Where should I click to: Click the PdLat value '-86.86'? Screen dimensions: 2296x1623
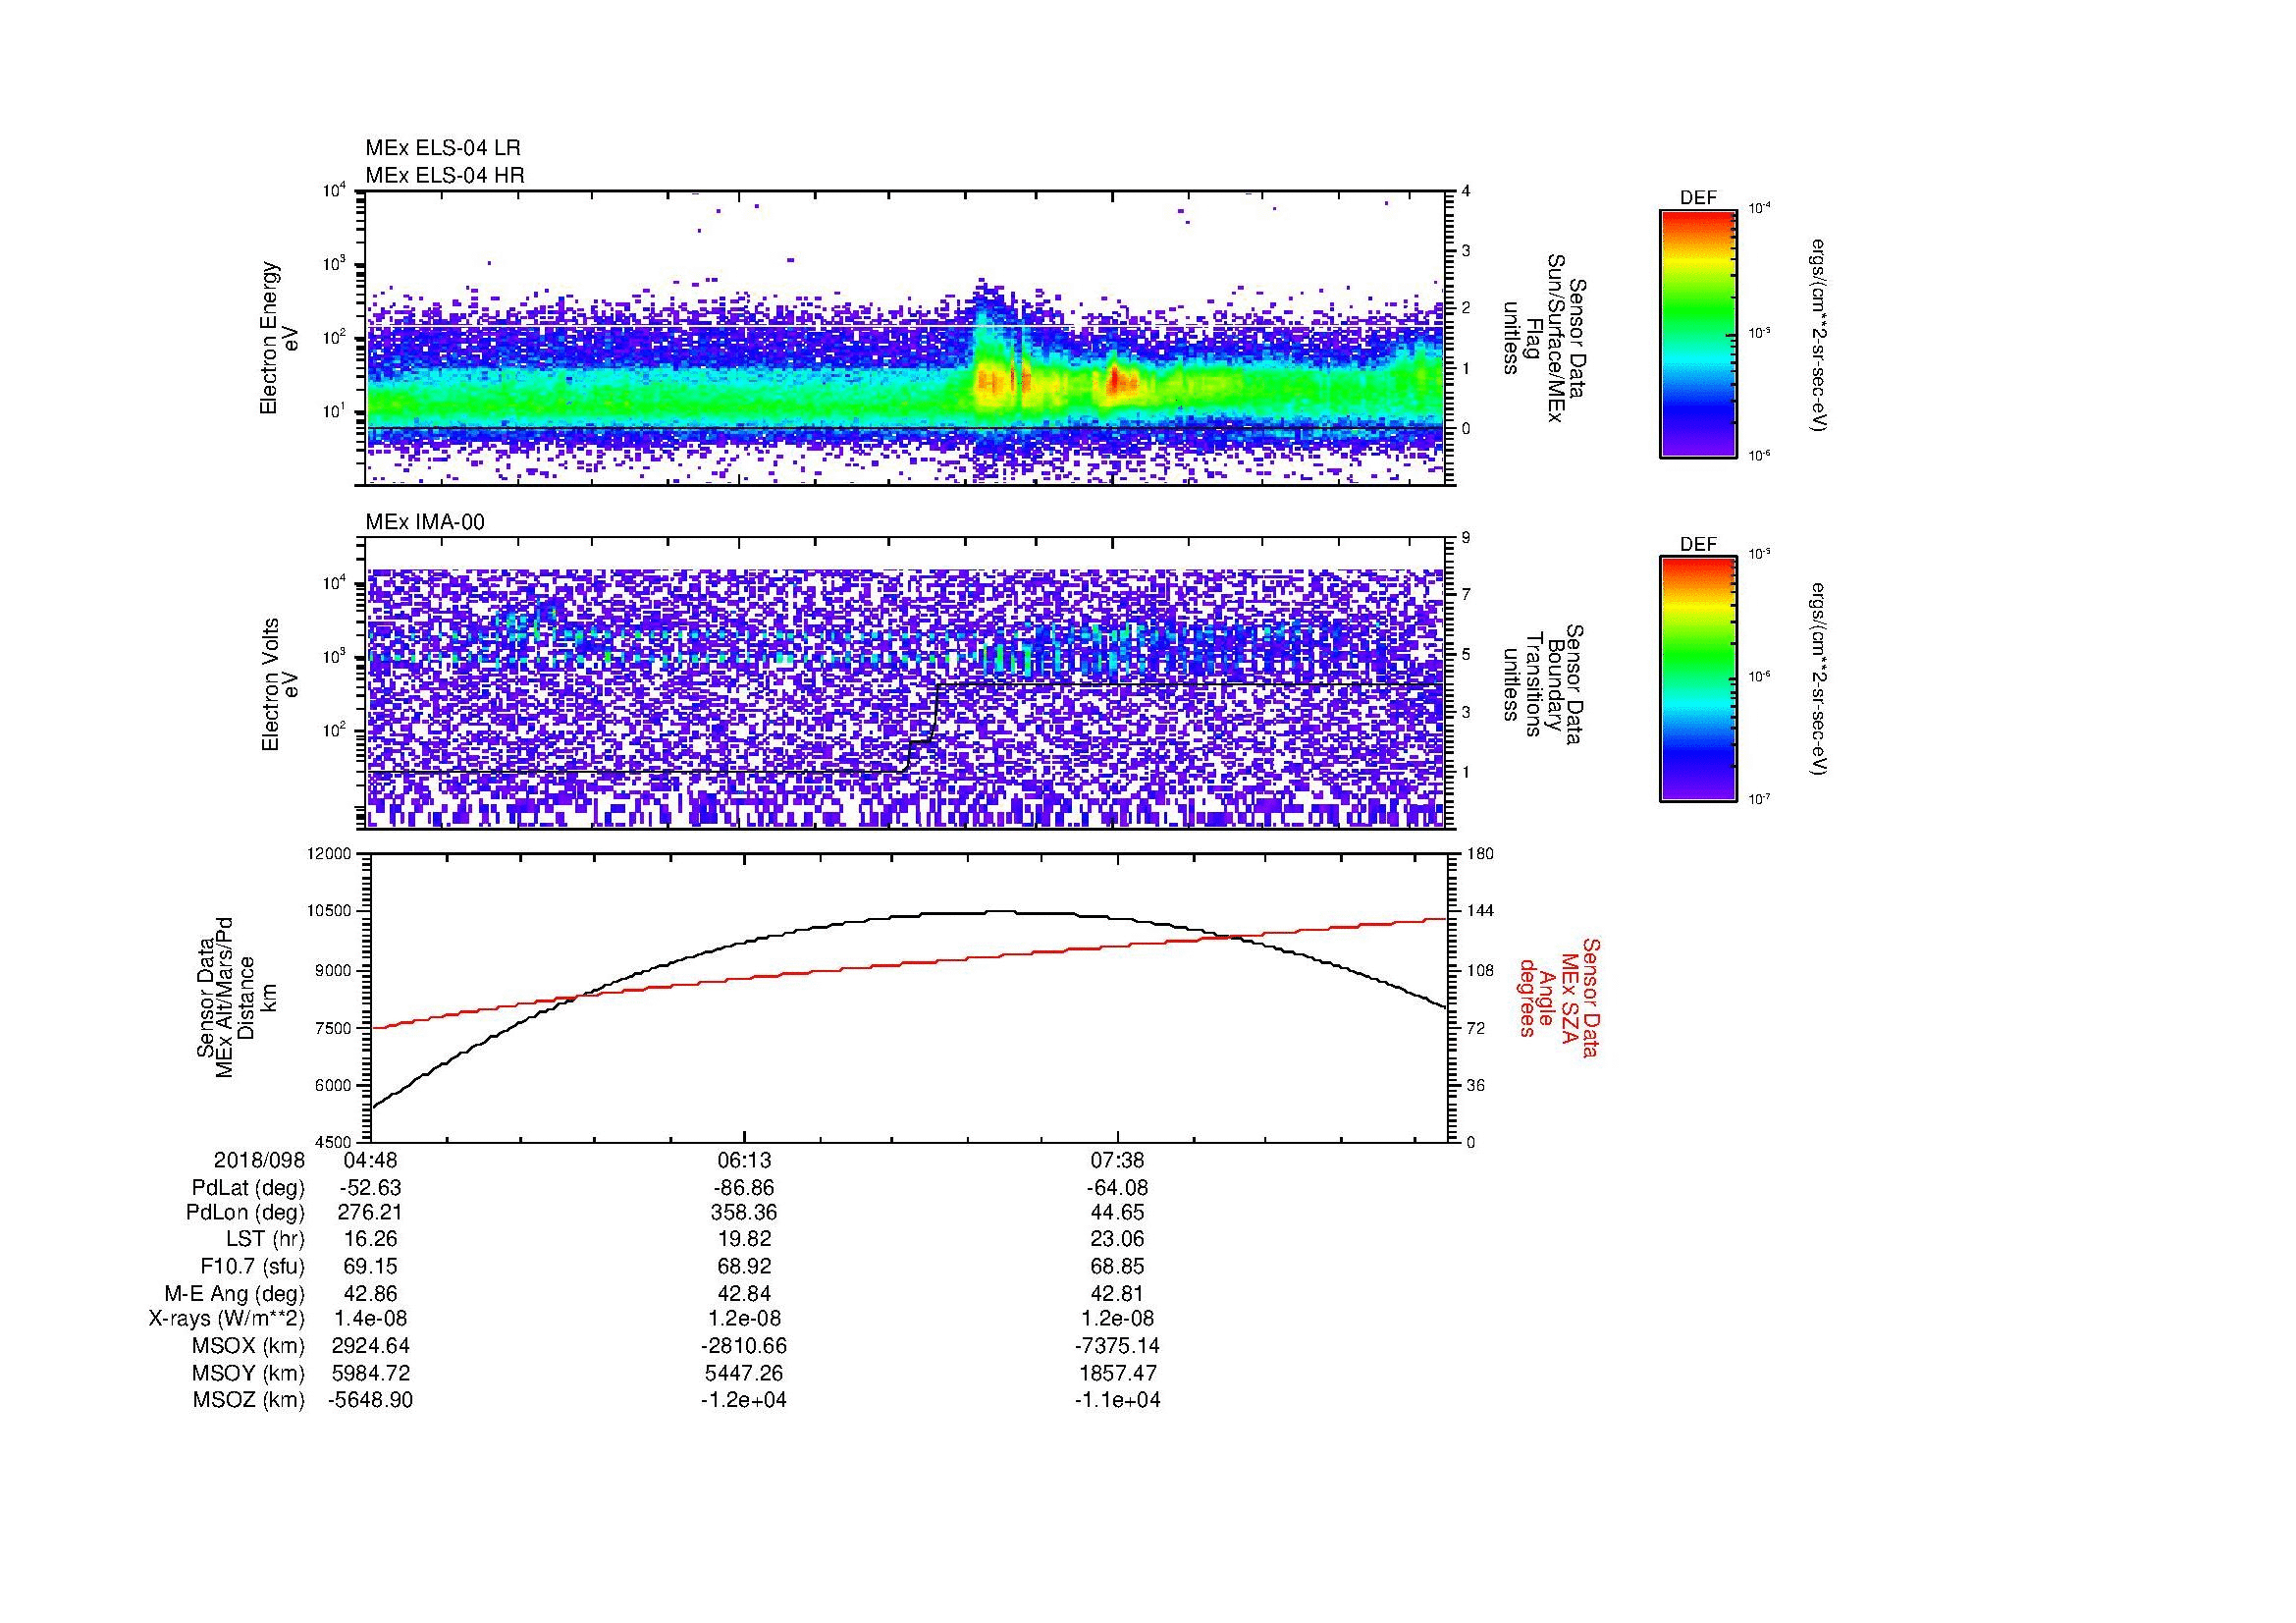point(744,1188)
